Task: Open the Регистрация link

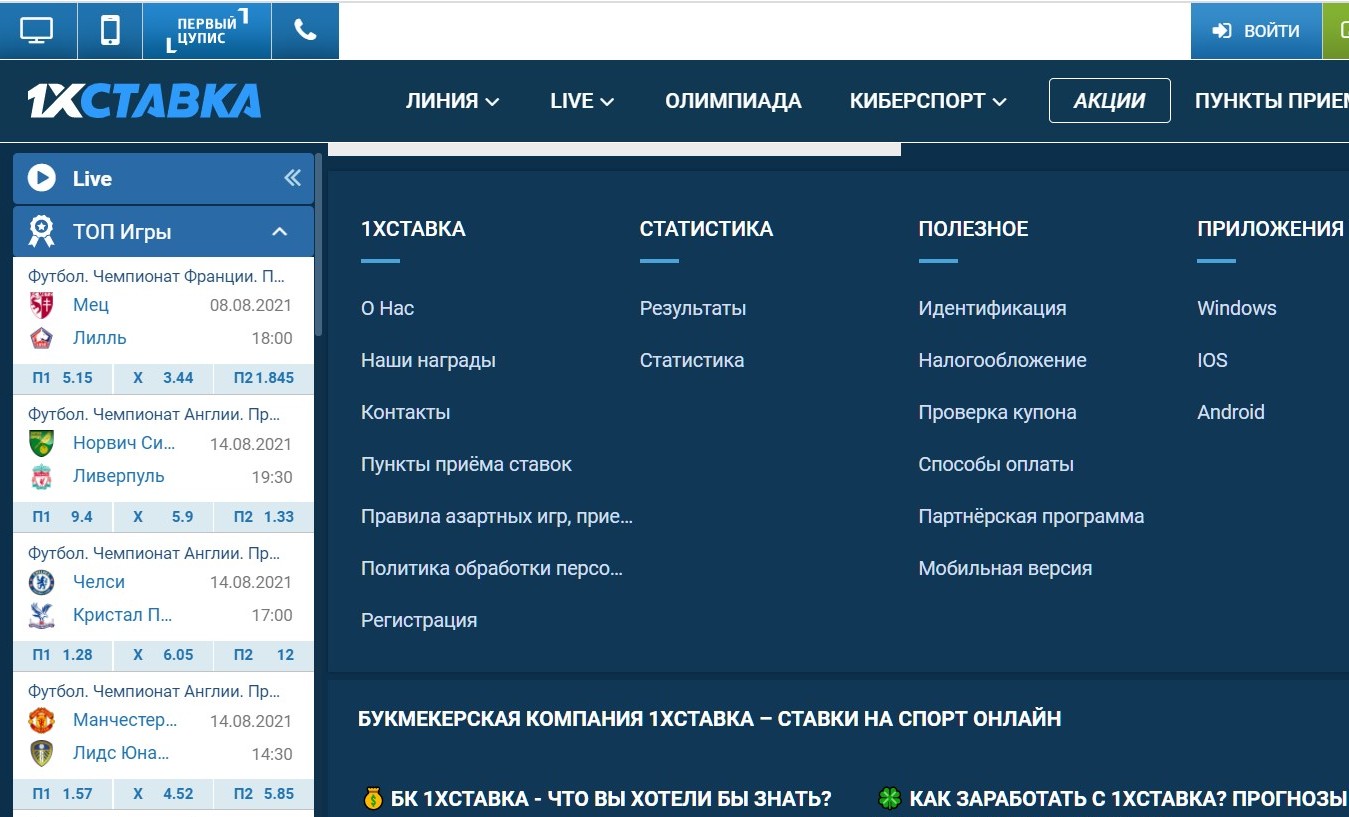Action: coord(419,620)
